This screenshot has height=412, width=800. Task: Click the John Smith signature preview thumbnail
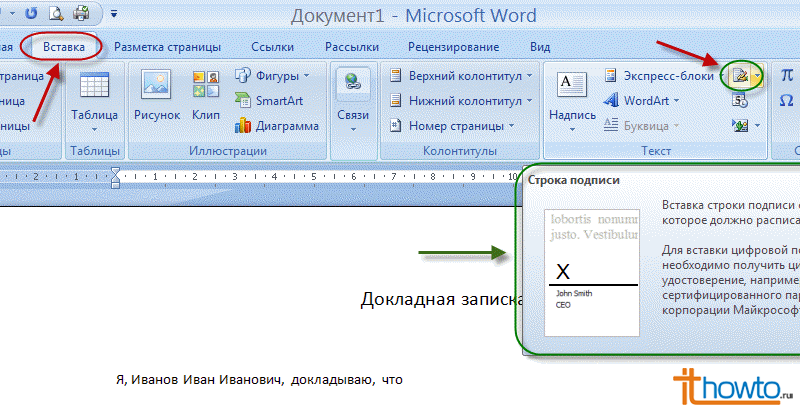[592, 273]
